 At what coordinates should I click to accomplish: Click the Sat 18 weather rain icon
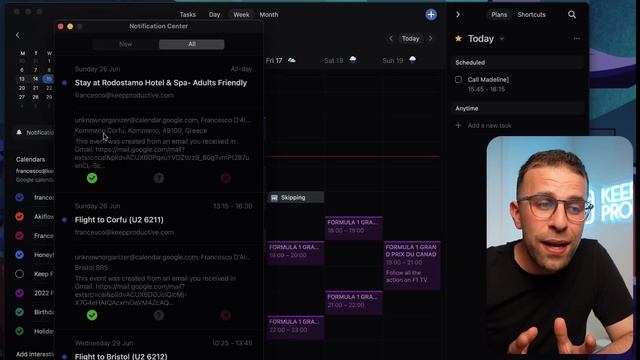coord(353,60)
